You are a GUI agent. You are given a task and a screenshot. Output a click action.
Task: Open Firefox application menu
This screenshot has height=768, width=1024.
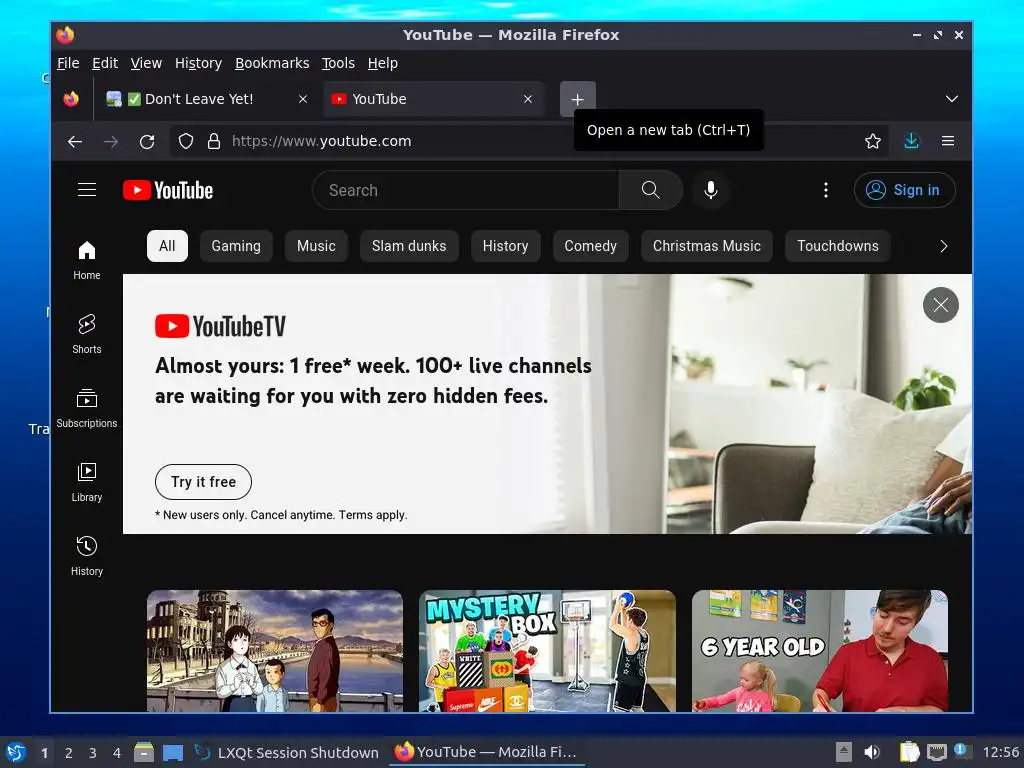pyautogui.click(x=948, y=141)
